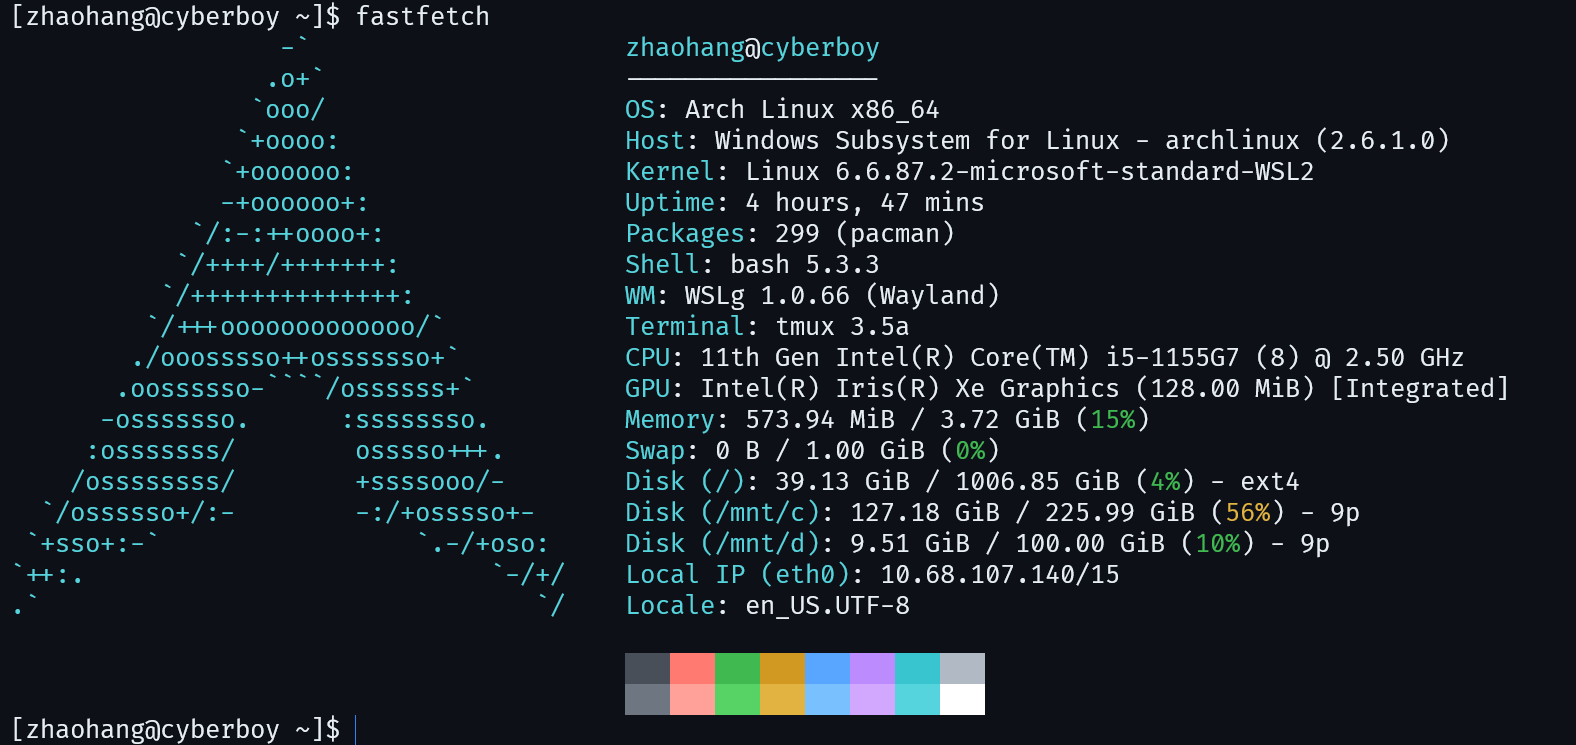Click the amber yellow swatch in top row
The image size is (1576, 745).
[782, 668]
